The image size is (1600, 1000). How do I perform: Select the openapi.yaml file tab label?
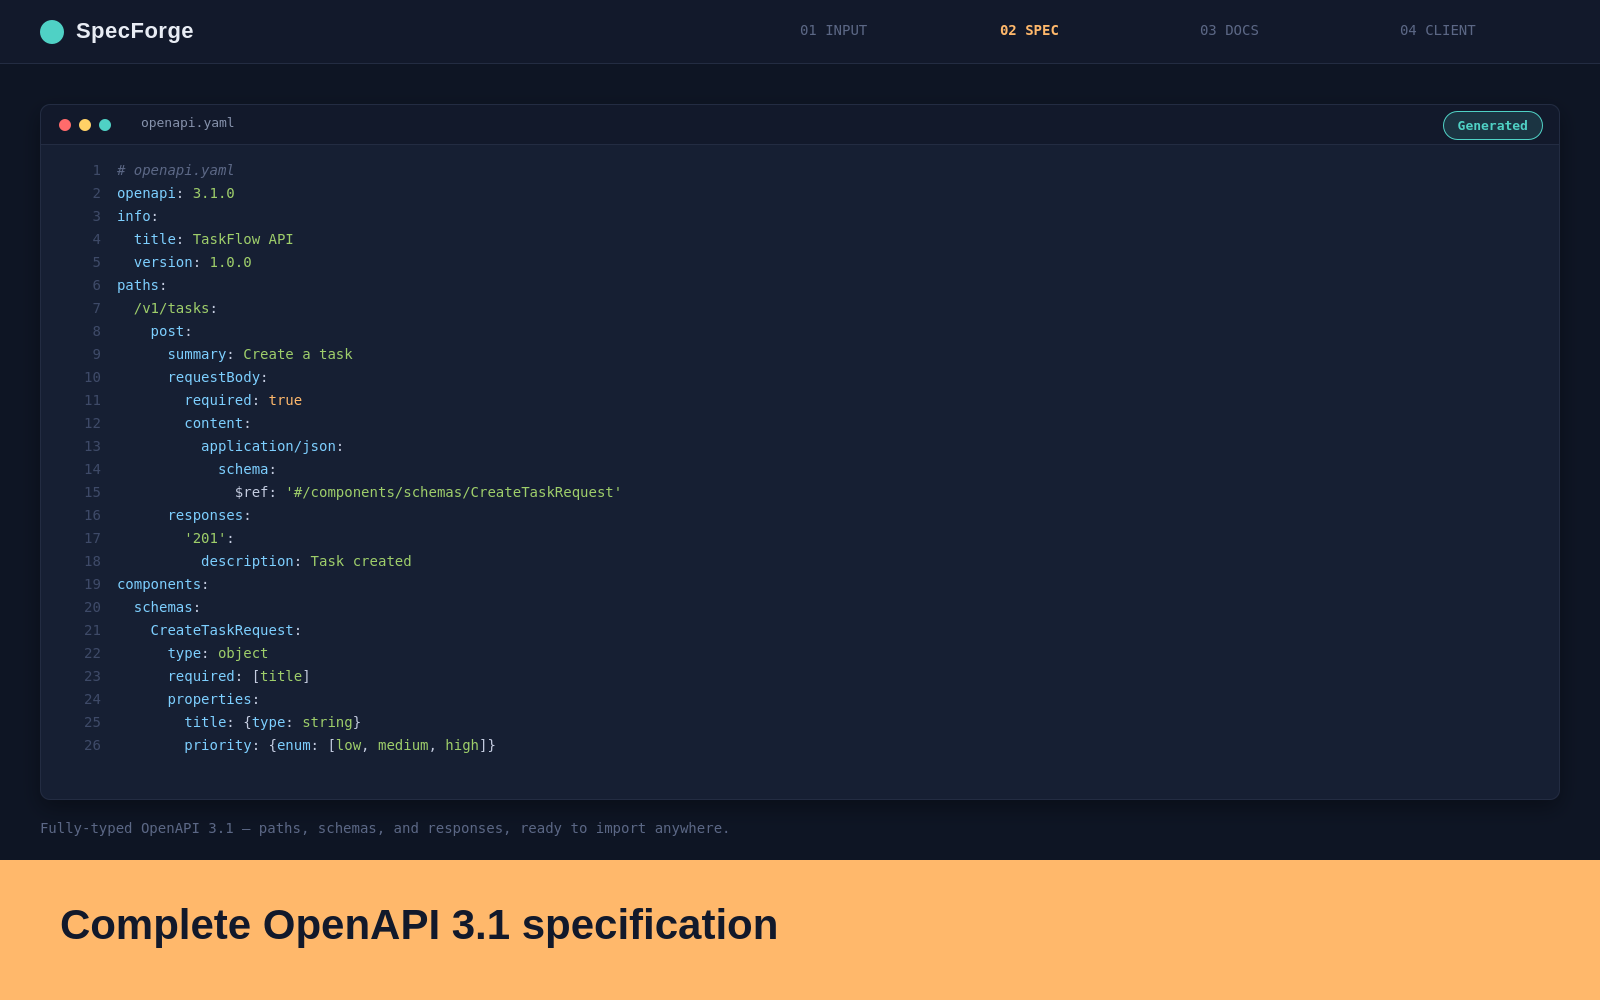coord(187,123)
